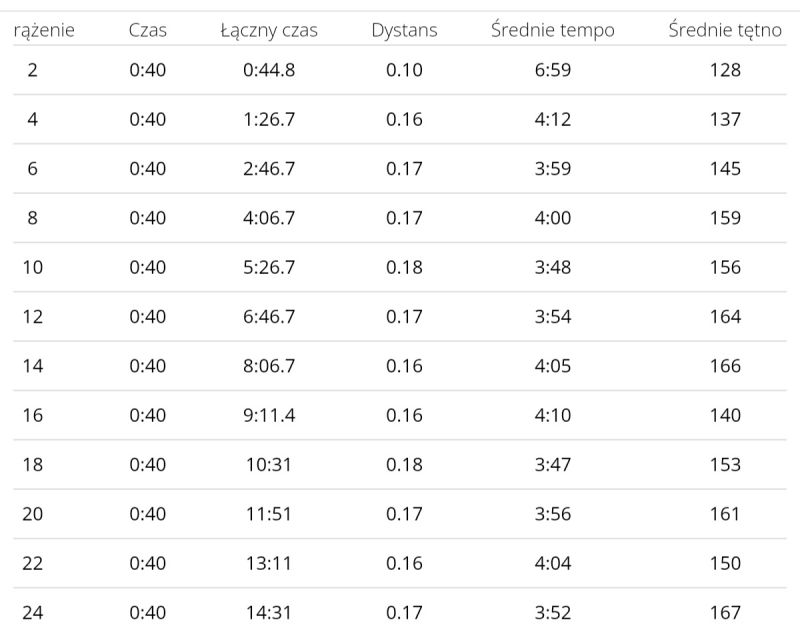Click heart rate value 166

[x=725, y=366]
